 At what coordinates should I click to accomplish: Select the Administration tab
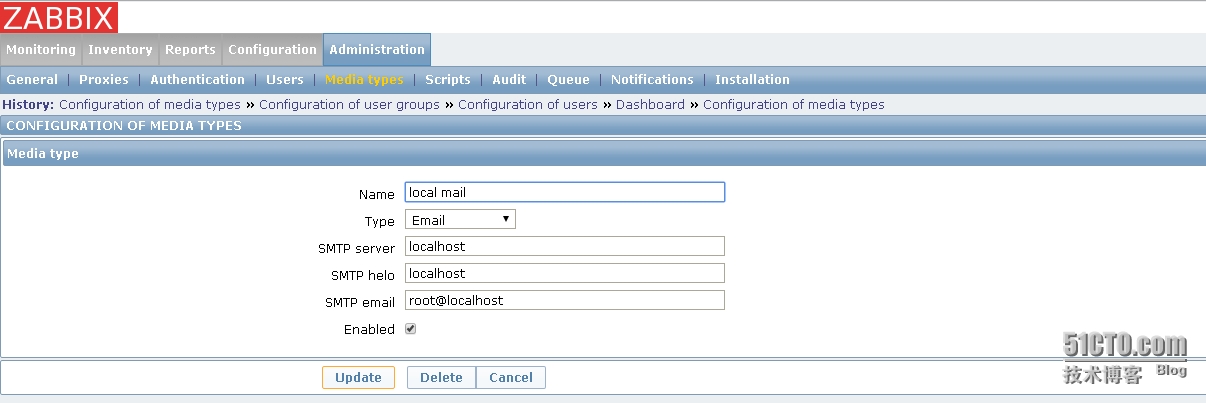[x=377, y=49]
